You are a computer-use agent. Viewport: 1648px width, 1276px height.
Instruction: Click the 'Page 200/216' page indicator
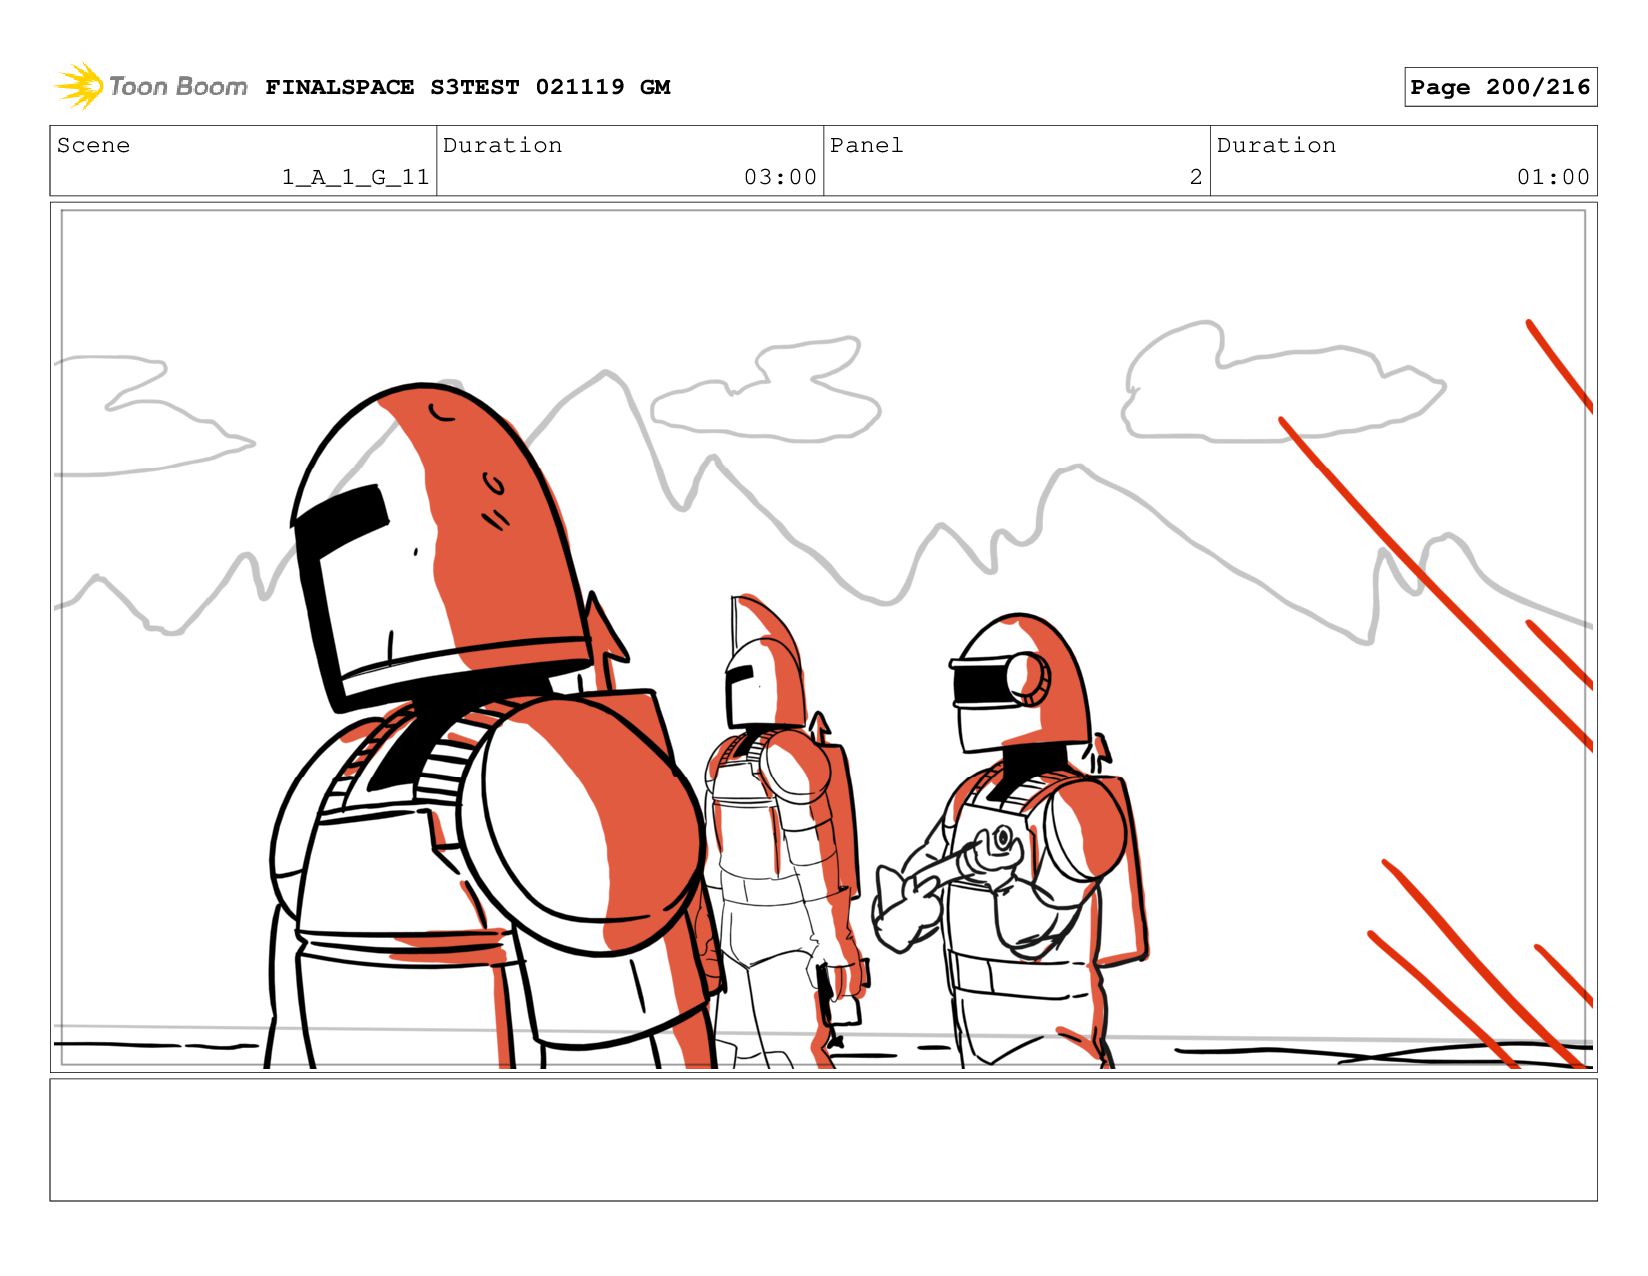pyautogui.click(x=1500, y=87)
